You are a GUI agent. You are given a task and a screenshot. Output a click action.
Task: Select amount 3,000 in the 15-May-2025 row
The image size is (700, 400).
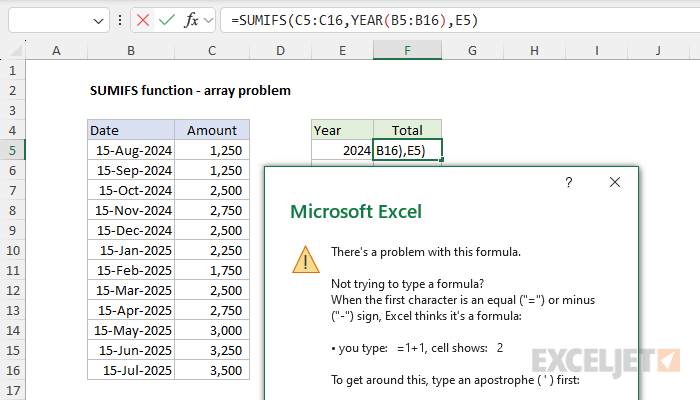212,330
